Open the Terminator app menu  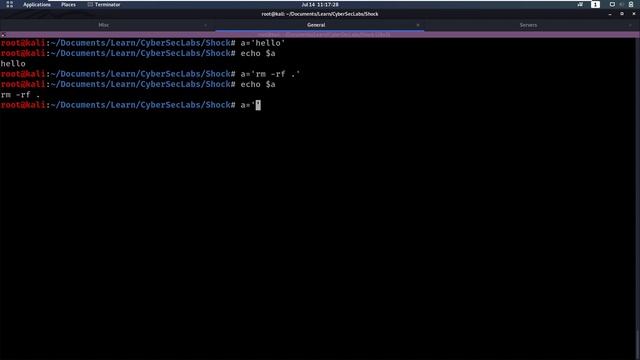(x=104, y=4)
